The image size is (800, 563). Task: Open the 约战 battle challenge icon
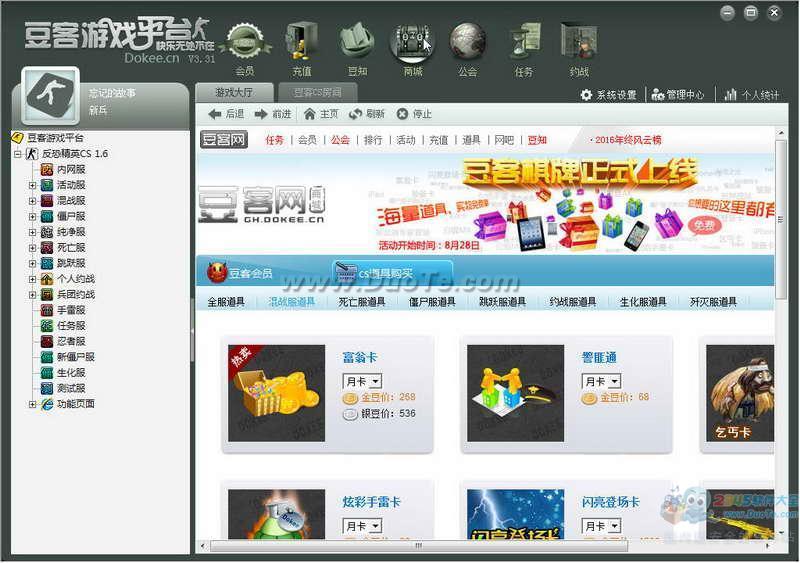tap(579, 42)
